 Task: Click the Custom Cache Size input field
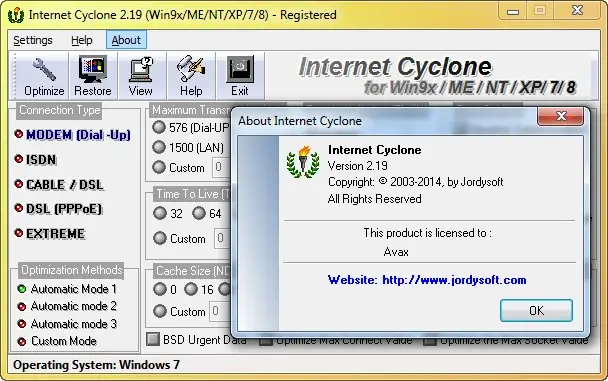(x=220, y=311)
